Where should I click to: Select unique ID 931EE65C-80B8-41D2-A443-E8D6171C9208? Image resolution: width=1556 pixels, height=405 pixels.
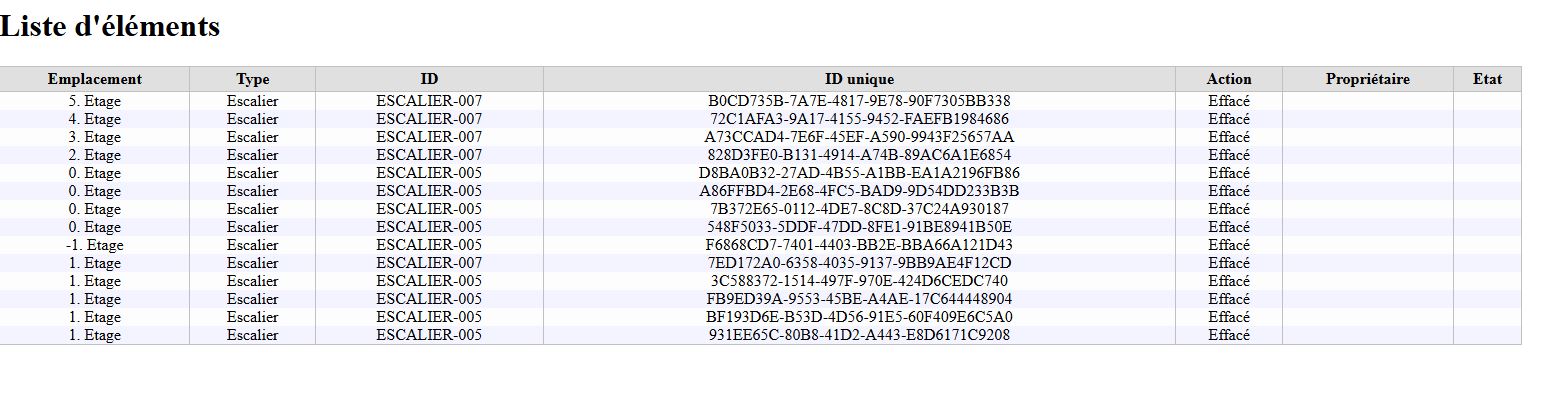tap(859, 335)
